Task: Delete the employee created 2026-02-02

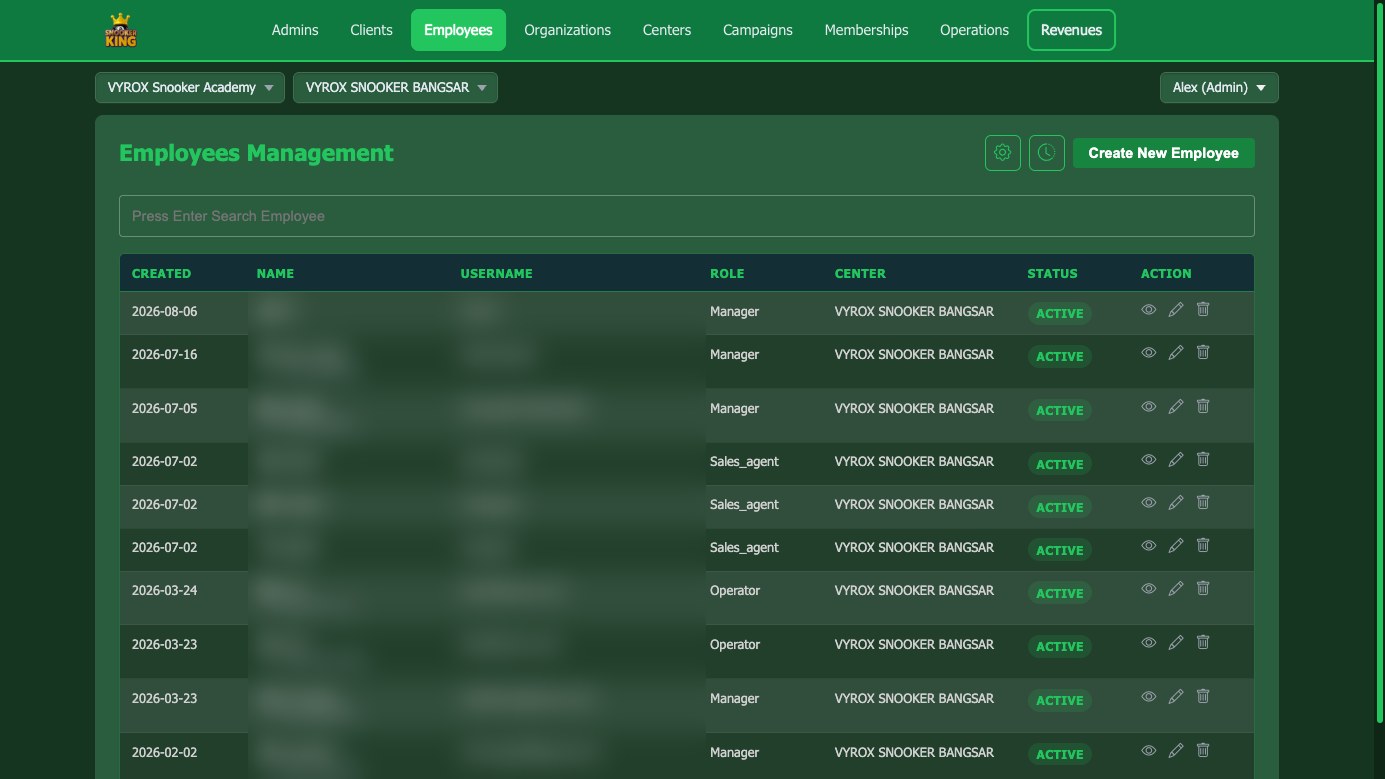Action: [x=1203, y=751]
